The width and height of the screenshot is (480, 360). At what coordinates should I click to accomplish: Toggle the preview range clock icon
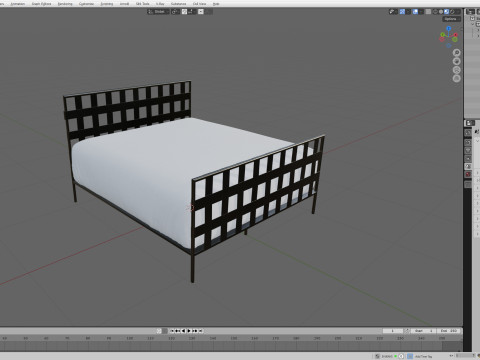407,331
